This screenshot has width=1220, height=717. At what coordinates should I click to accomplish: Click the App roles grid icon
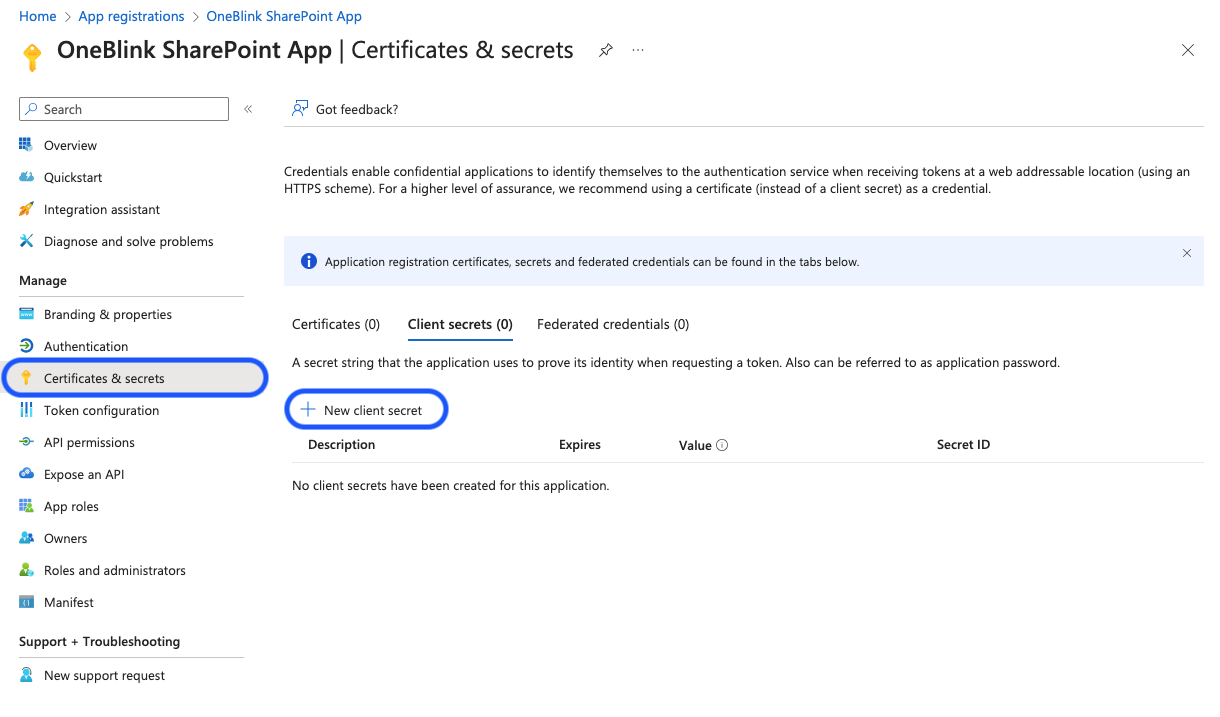coord(26,506)
